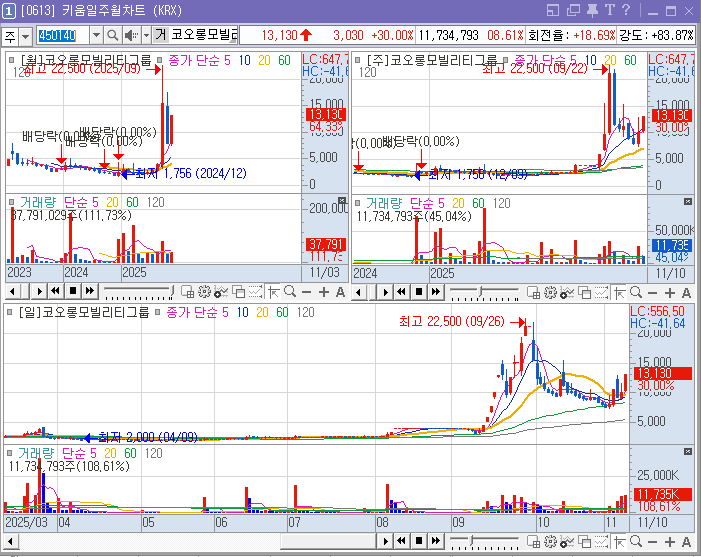Click the daily chart horizontal scrollbar thumb
This screenshot has width=701, height=557.
click(x=329, y=542)
